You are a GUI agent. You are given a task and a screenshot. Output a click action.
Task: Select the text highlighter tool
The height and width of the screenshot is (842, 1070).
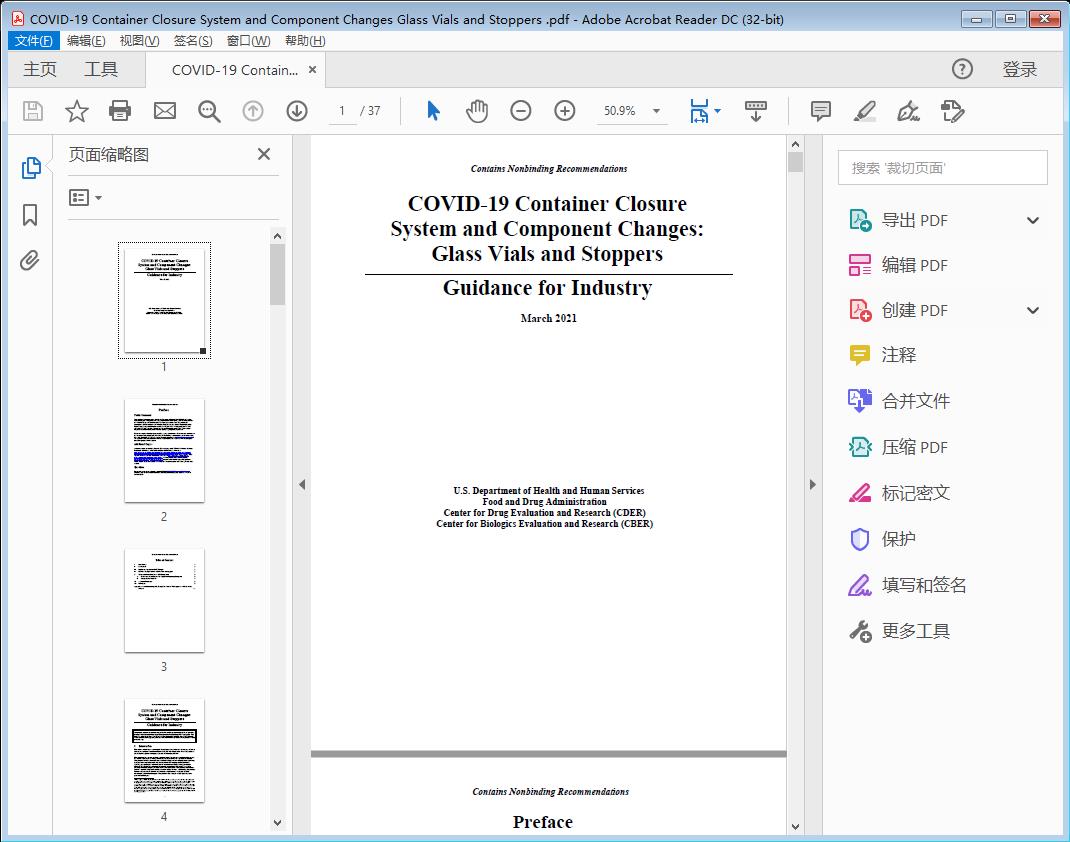click(865, 111)
